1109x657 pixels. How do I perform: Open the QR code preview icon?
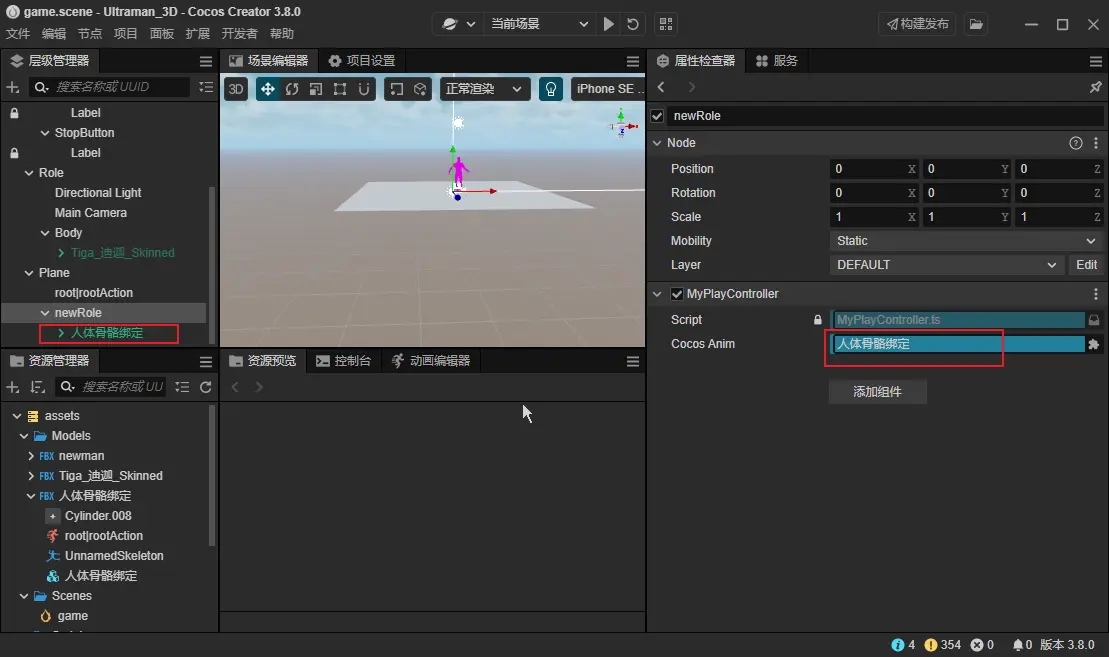pyautogui.click(x=666, y=24)
